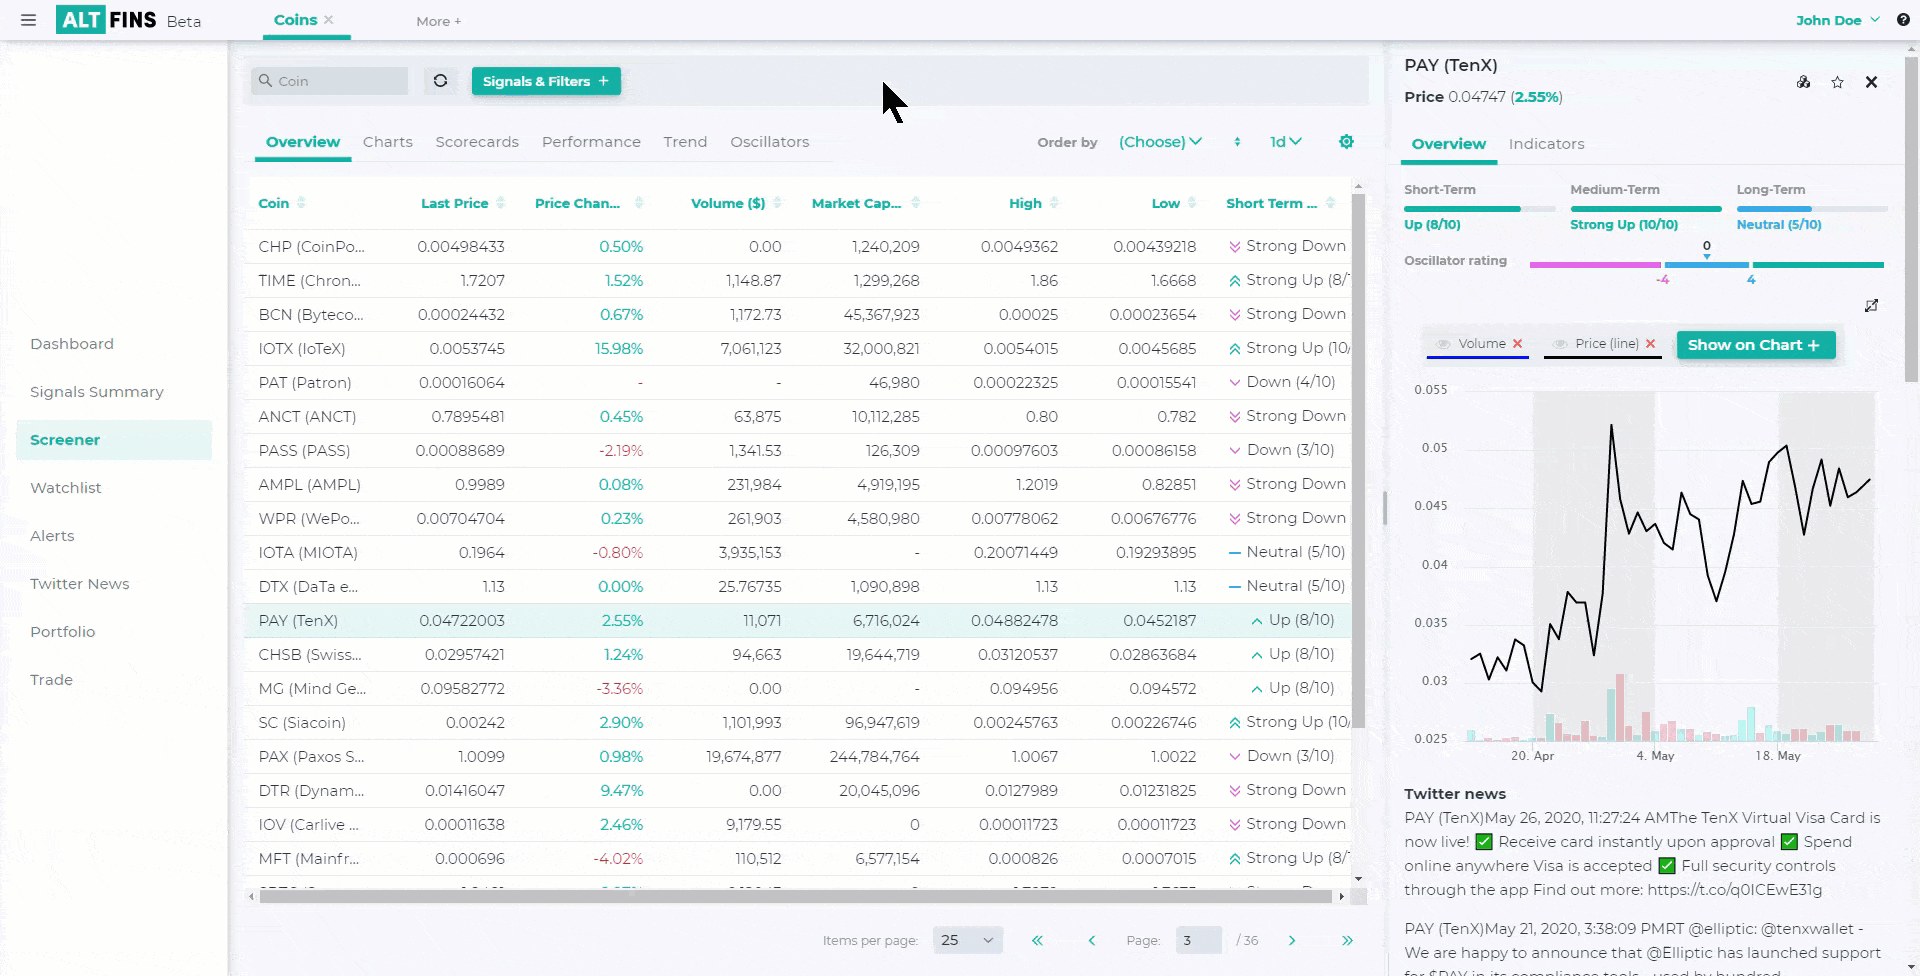Image resolution: width=1920 pixels, height=976 pixels.
Task: Switch to the Trend tab
Action: point(685,142)
